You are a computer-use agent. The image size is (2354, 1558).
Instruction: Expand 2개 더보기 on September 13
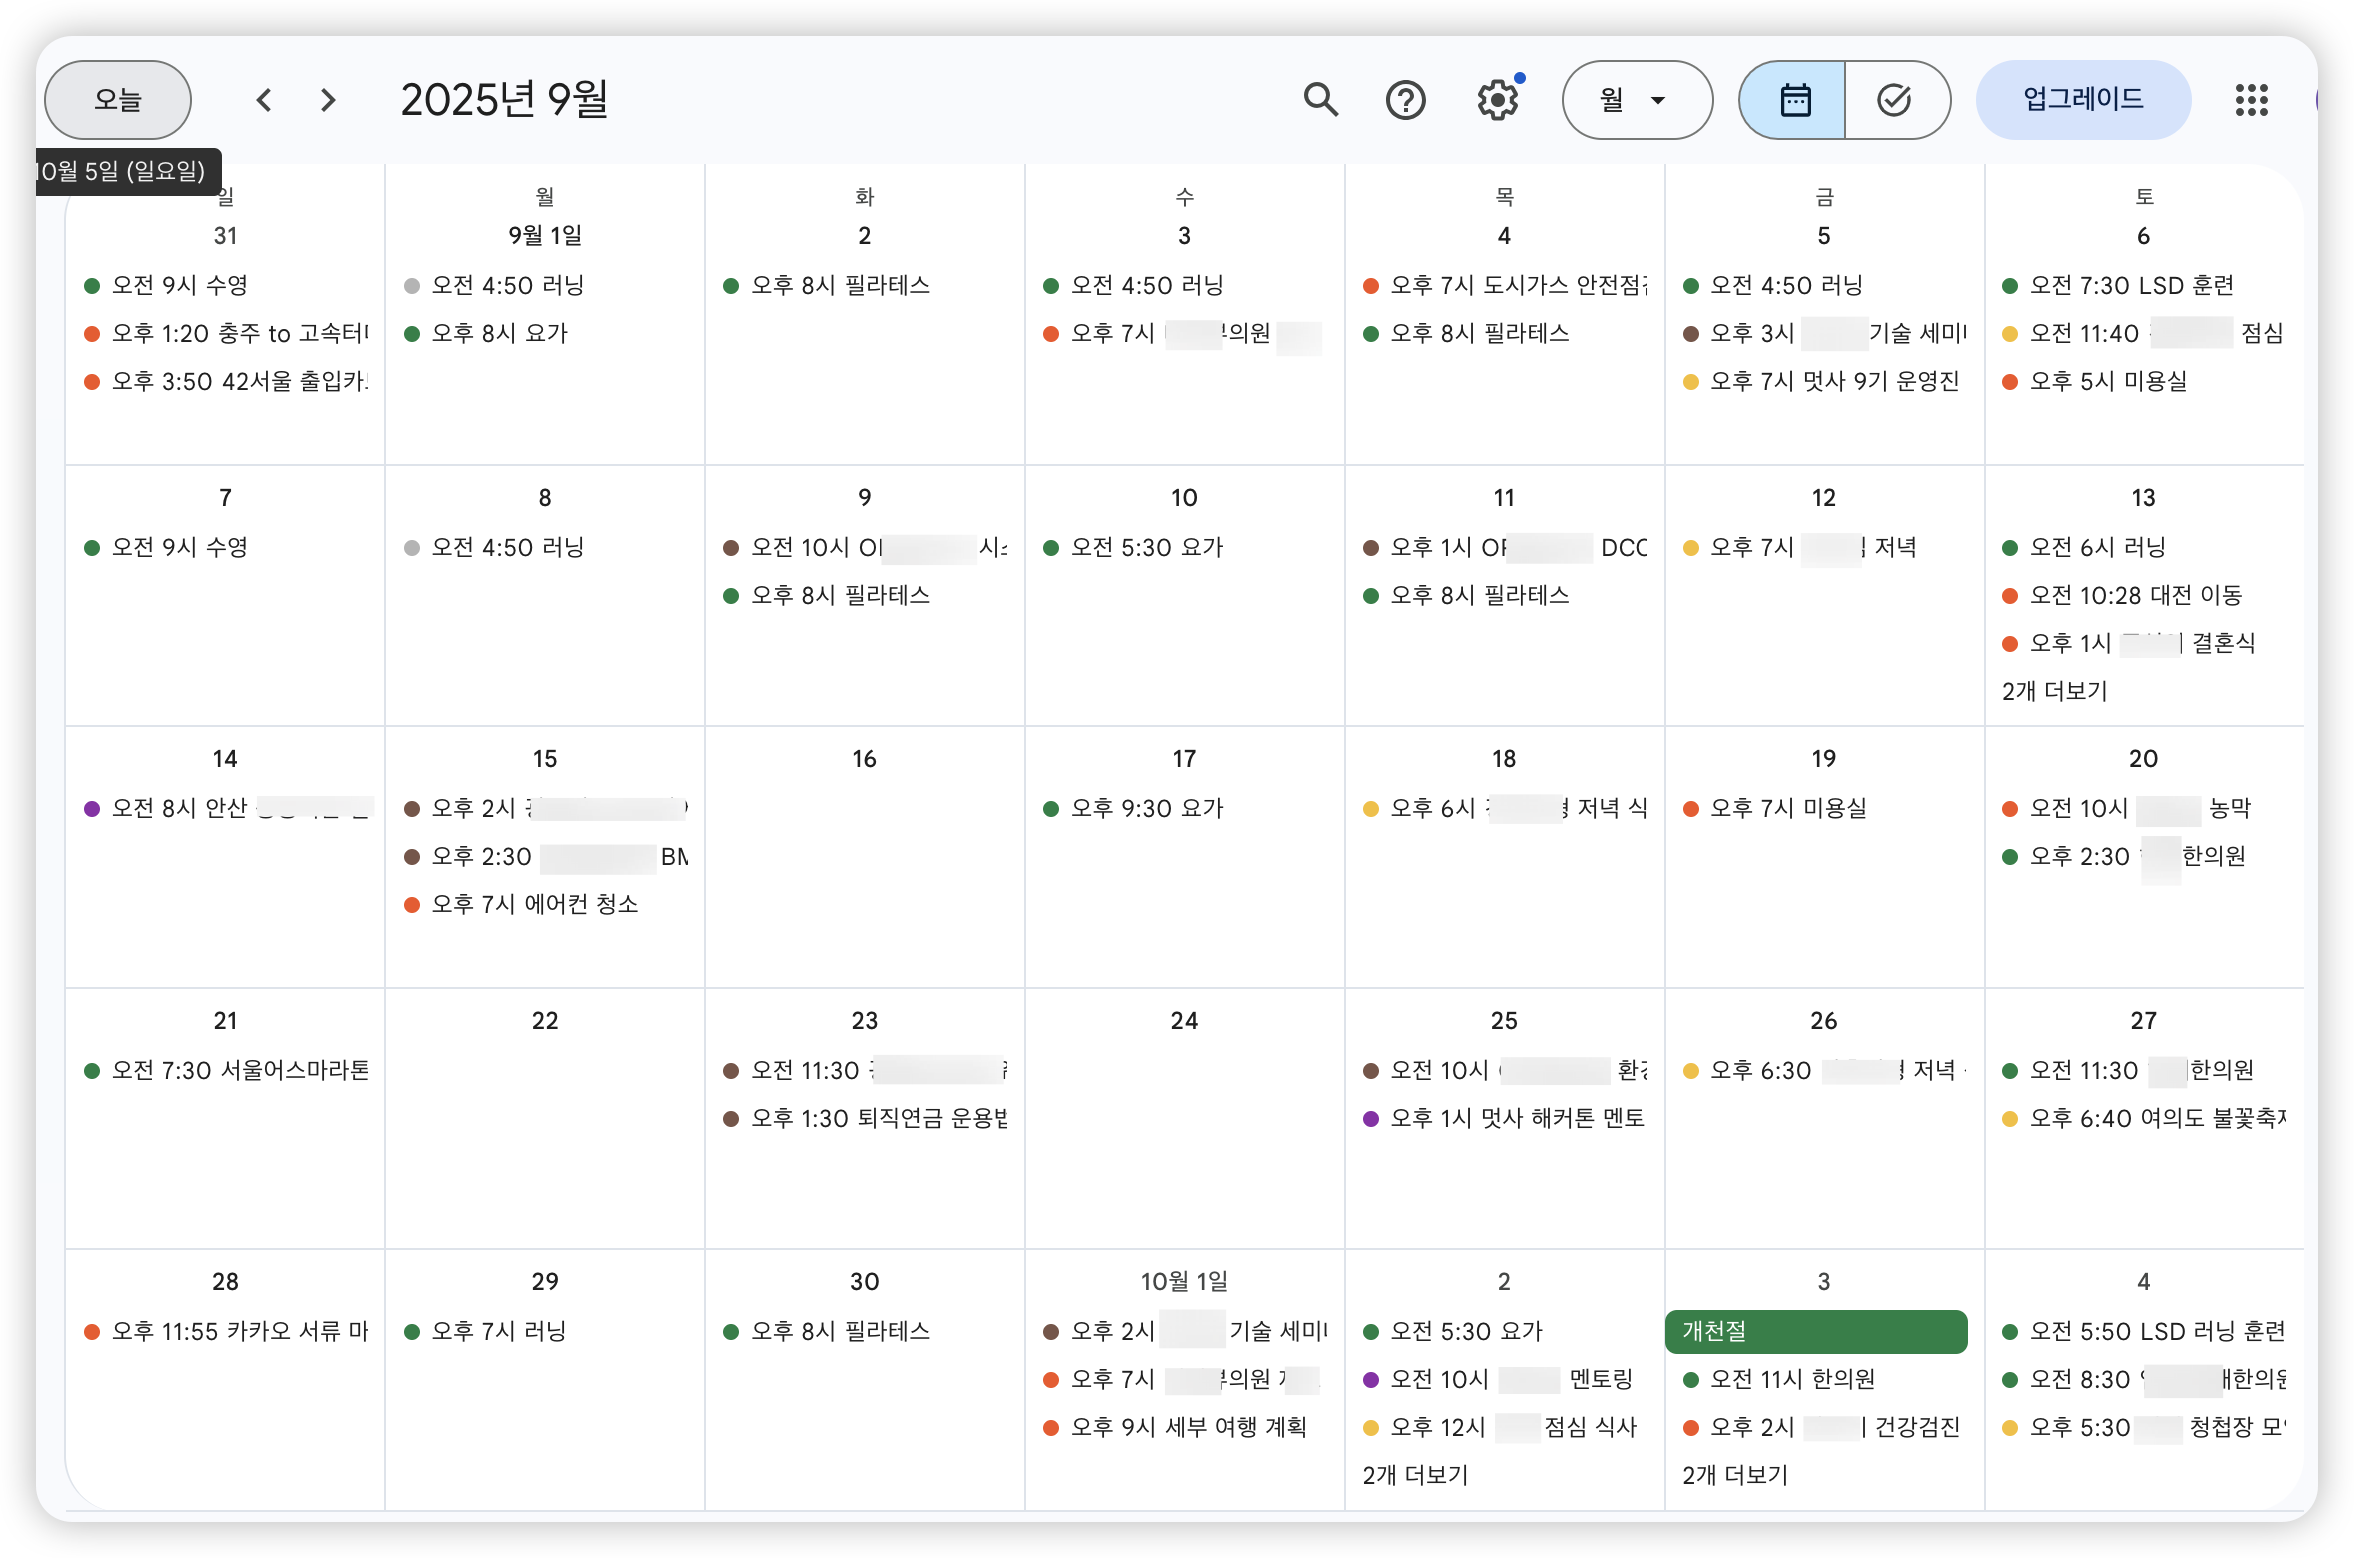click(x=2054, y=691)
